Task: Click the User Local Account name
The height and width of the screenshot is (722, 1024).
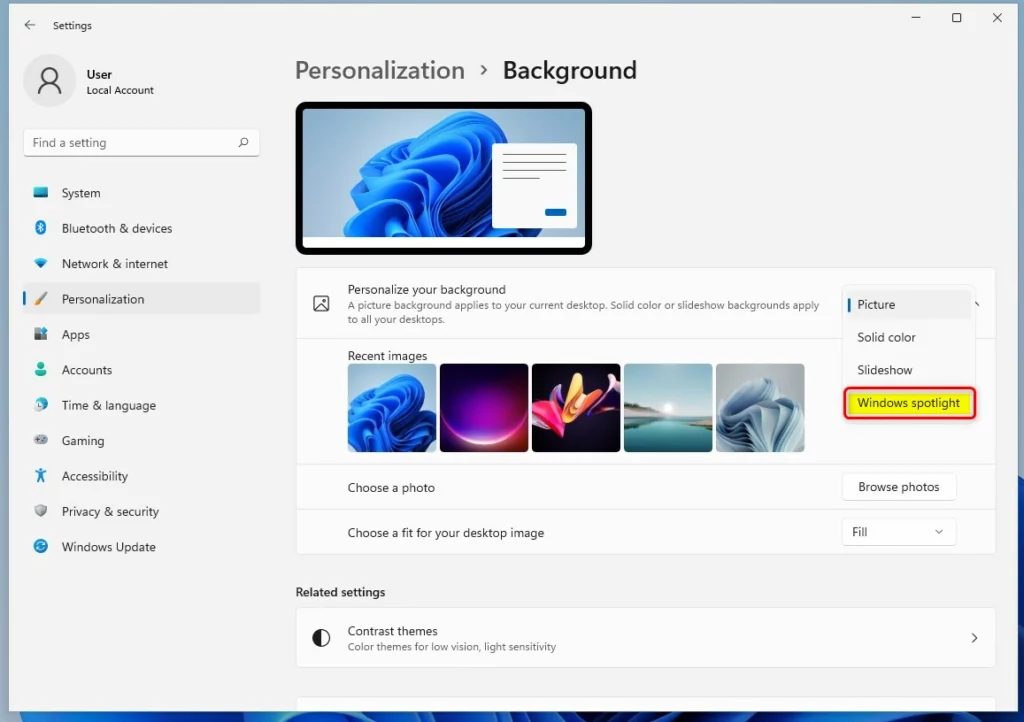Action: point(120,82)
